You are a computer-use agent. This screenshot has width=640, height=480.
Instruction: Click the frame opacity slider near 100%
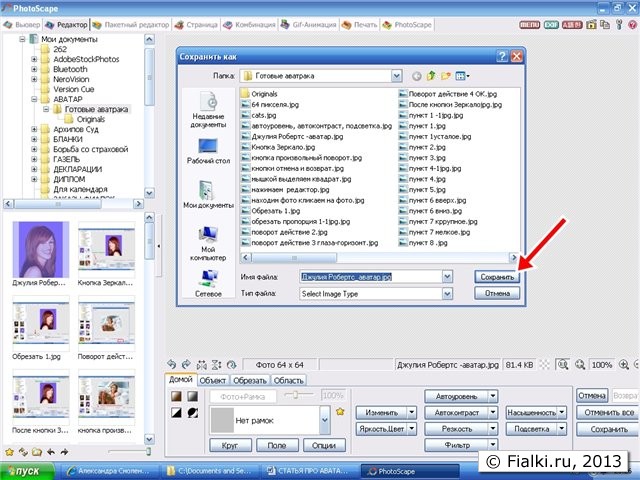(x=299, y=395)
